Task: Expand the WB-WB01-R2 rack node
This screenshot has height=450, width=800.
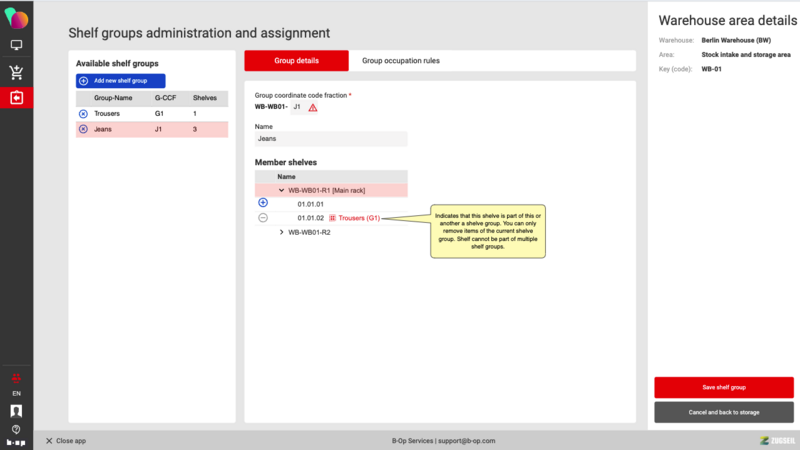Action: tap(281, 232)
